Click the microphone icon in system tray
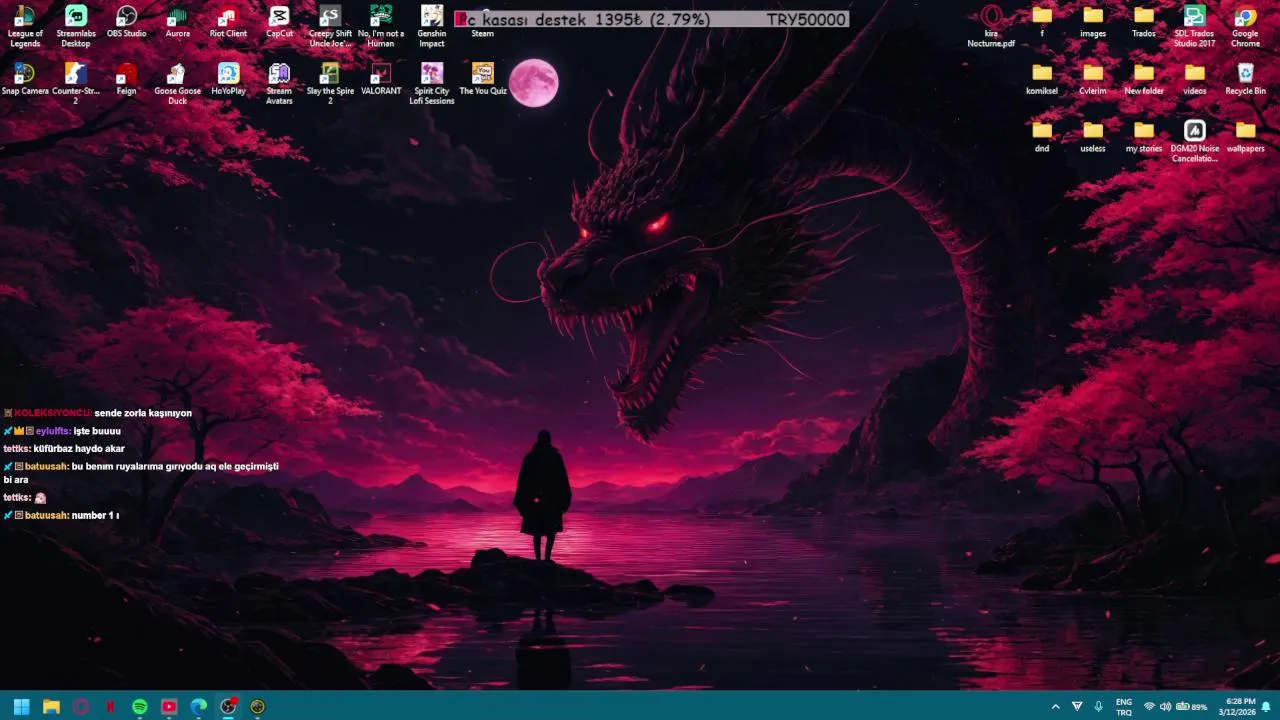This screenshot has height=720, width=1280. [1099, 707]
